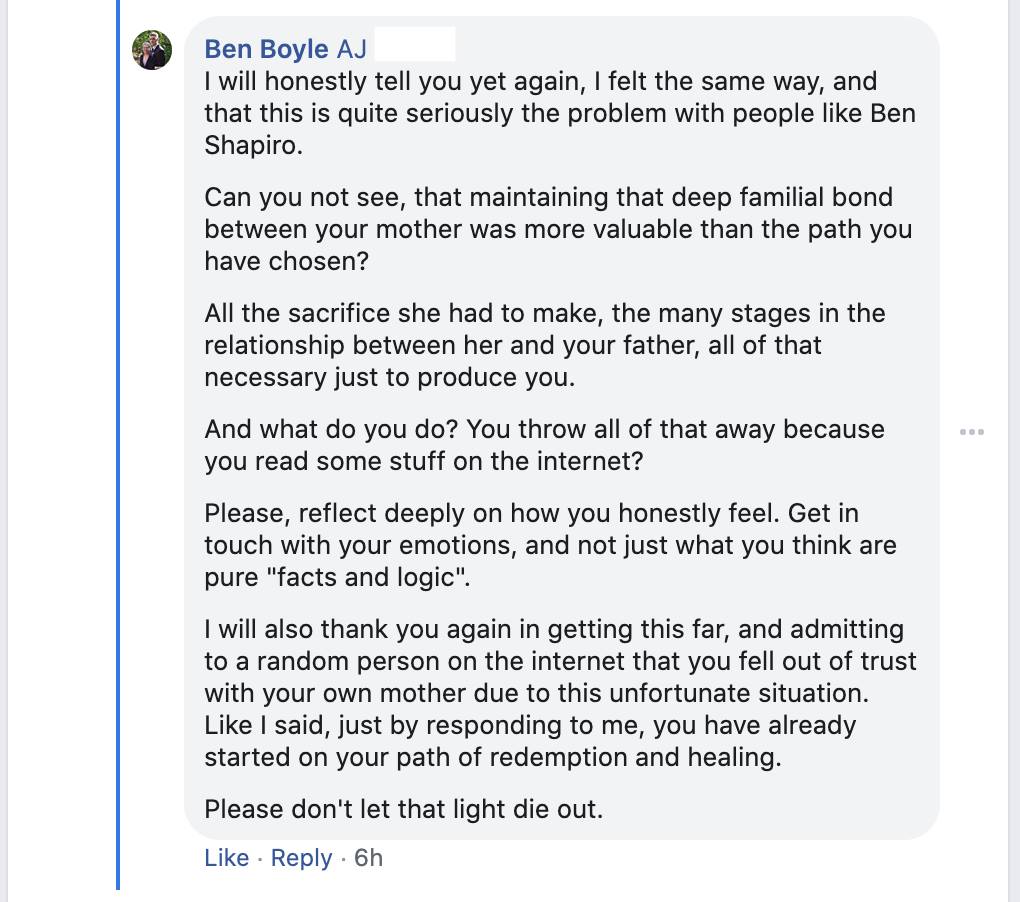1020x902 pixels.
Task: Click the paragraph starting "I will honestly tell"
Action: tap(540, 113)
